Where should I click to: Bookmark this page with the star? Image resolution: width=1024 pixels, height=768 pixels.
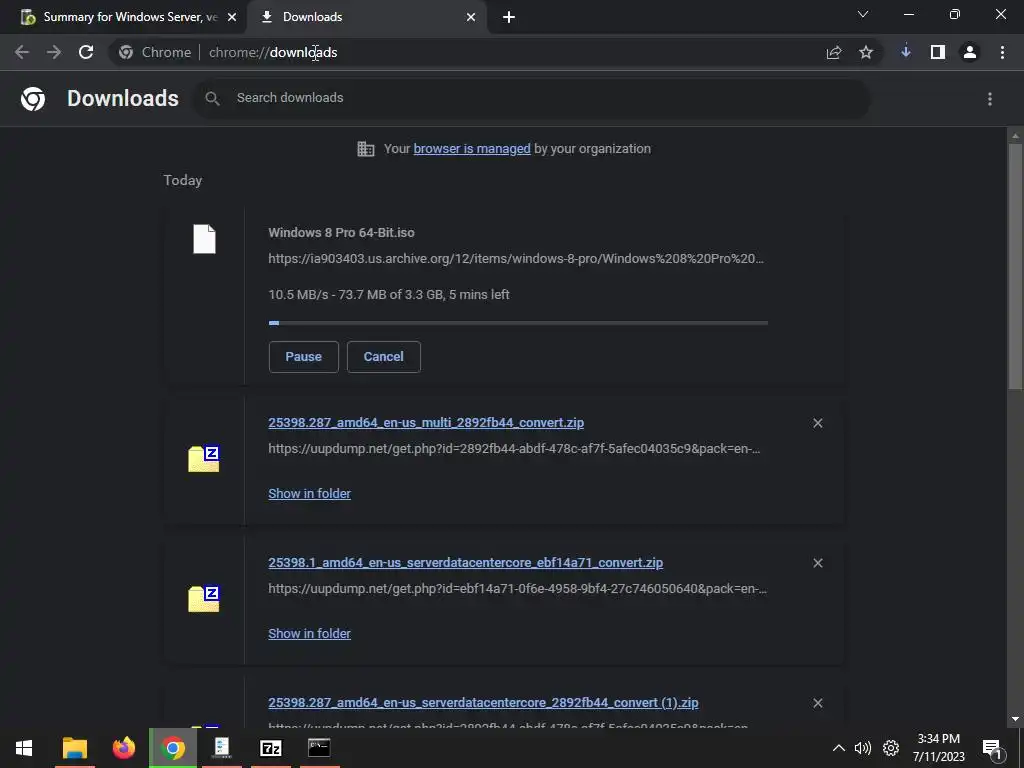(x=866, y=52)
